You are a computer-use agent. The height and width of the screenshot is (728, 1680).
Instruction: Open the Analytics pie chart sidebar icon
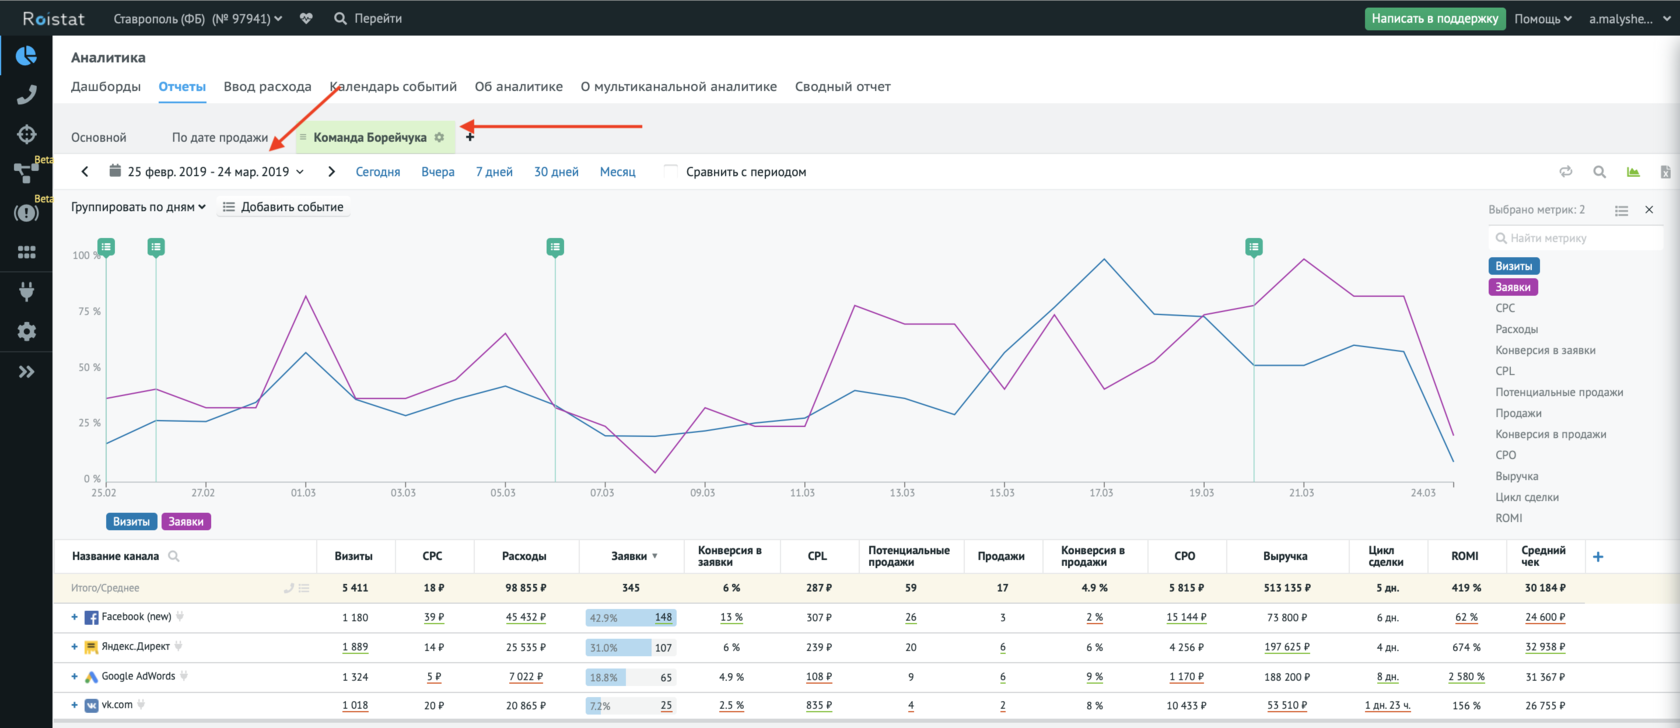pyautogui.click(x=26, y=55)
